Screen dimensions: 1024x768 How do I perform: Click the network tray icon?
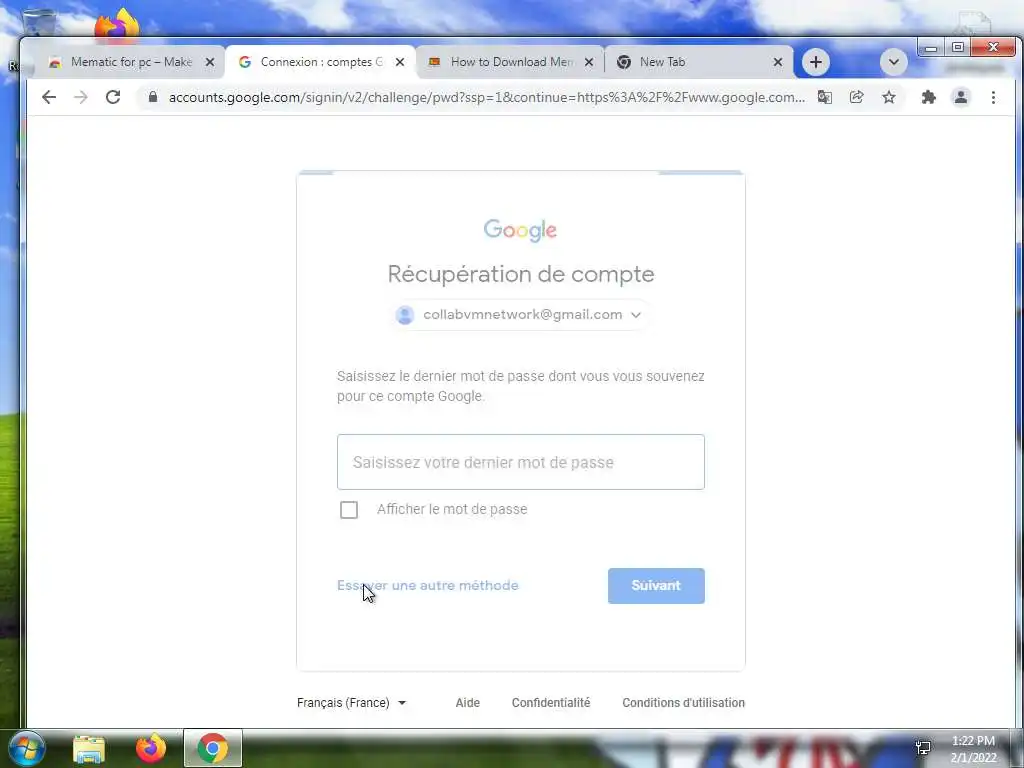[923, 748]
